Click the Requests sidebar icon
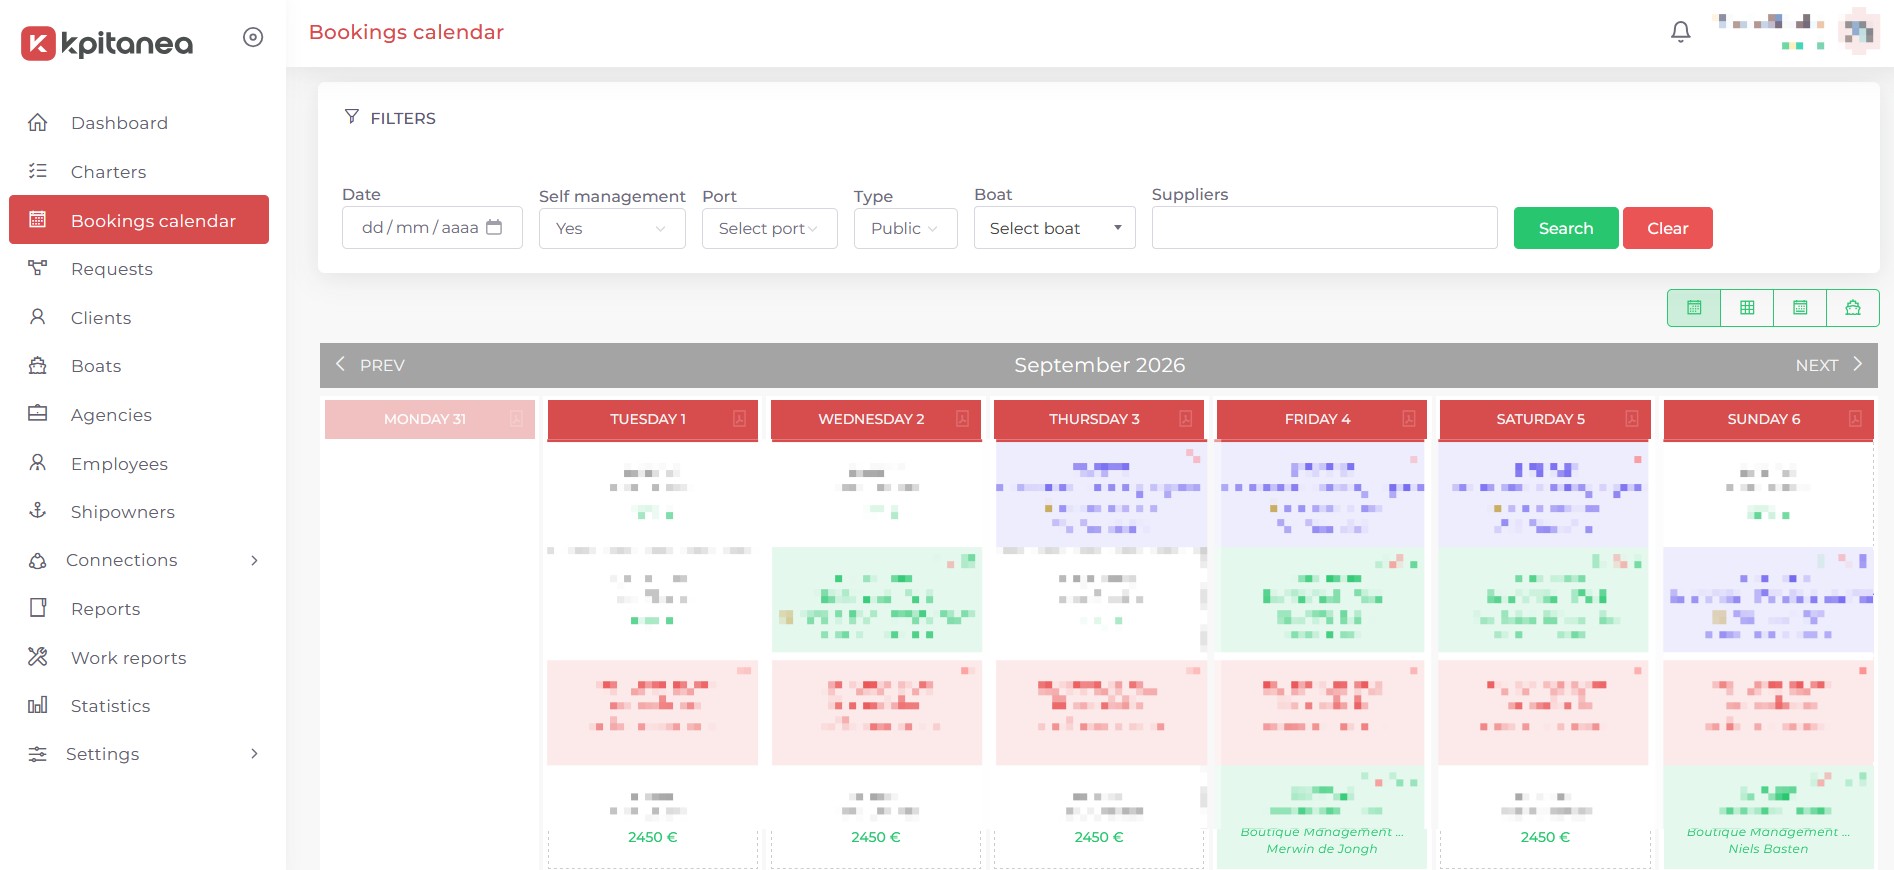Viewport: 1894px width, 870px height. [38, 268]
